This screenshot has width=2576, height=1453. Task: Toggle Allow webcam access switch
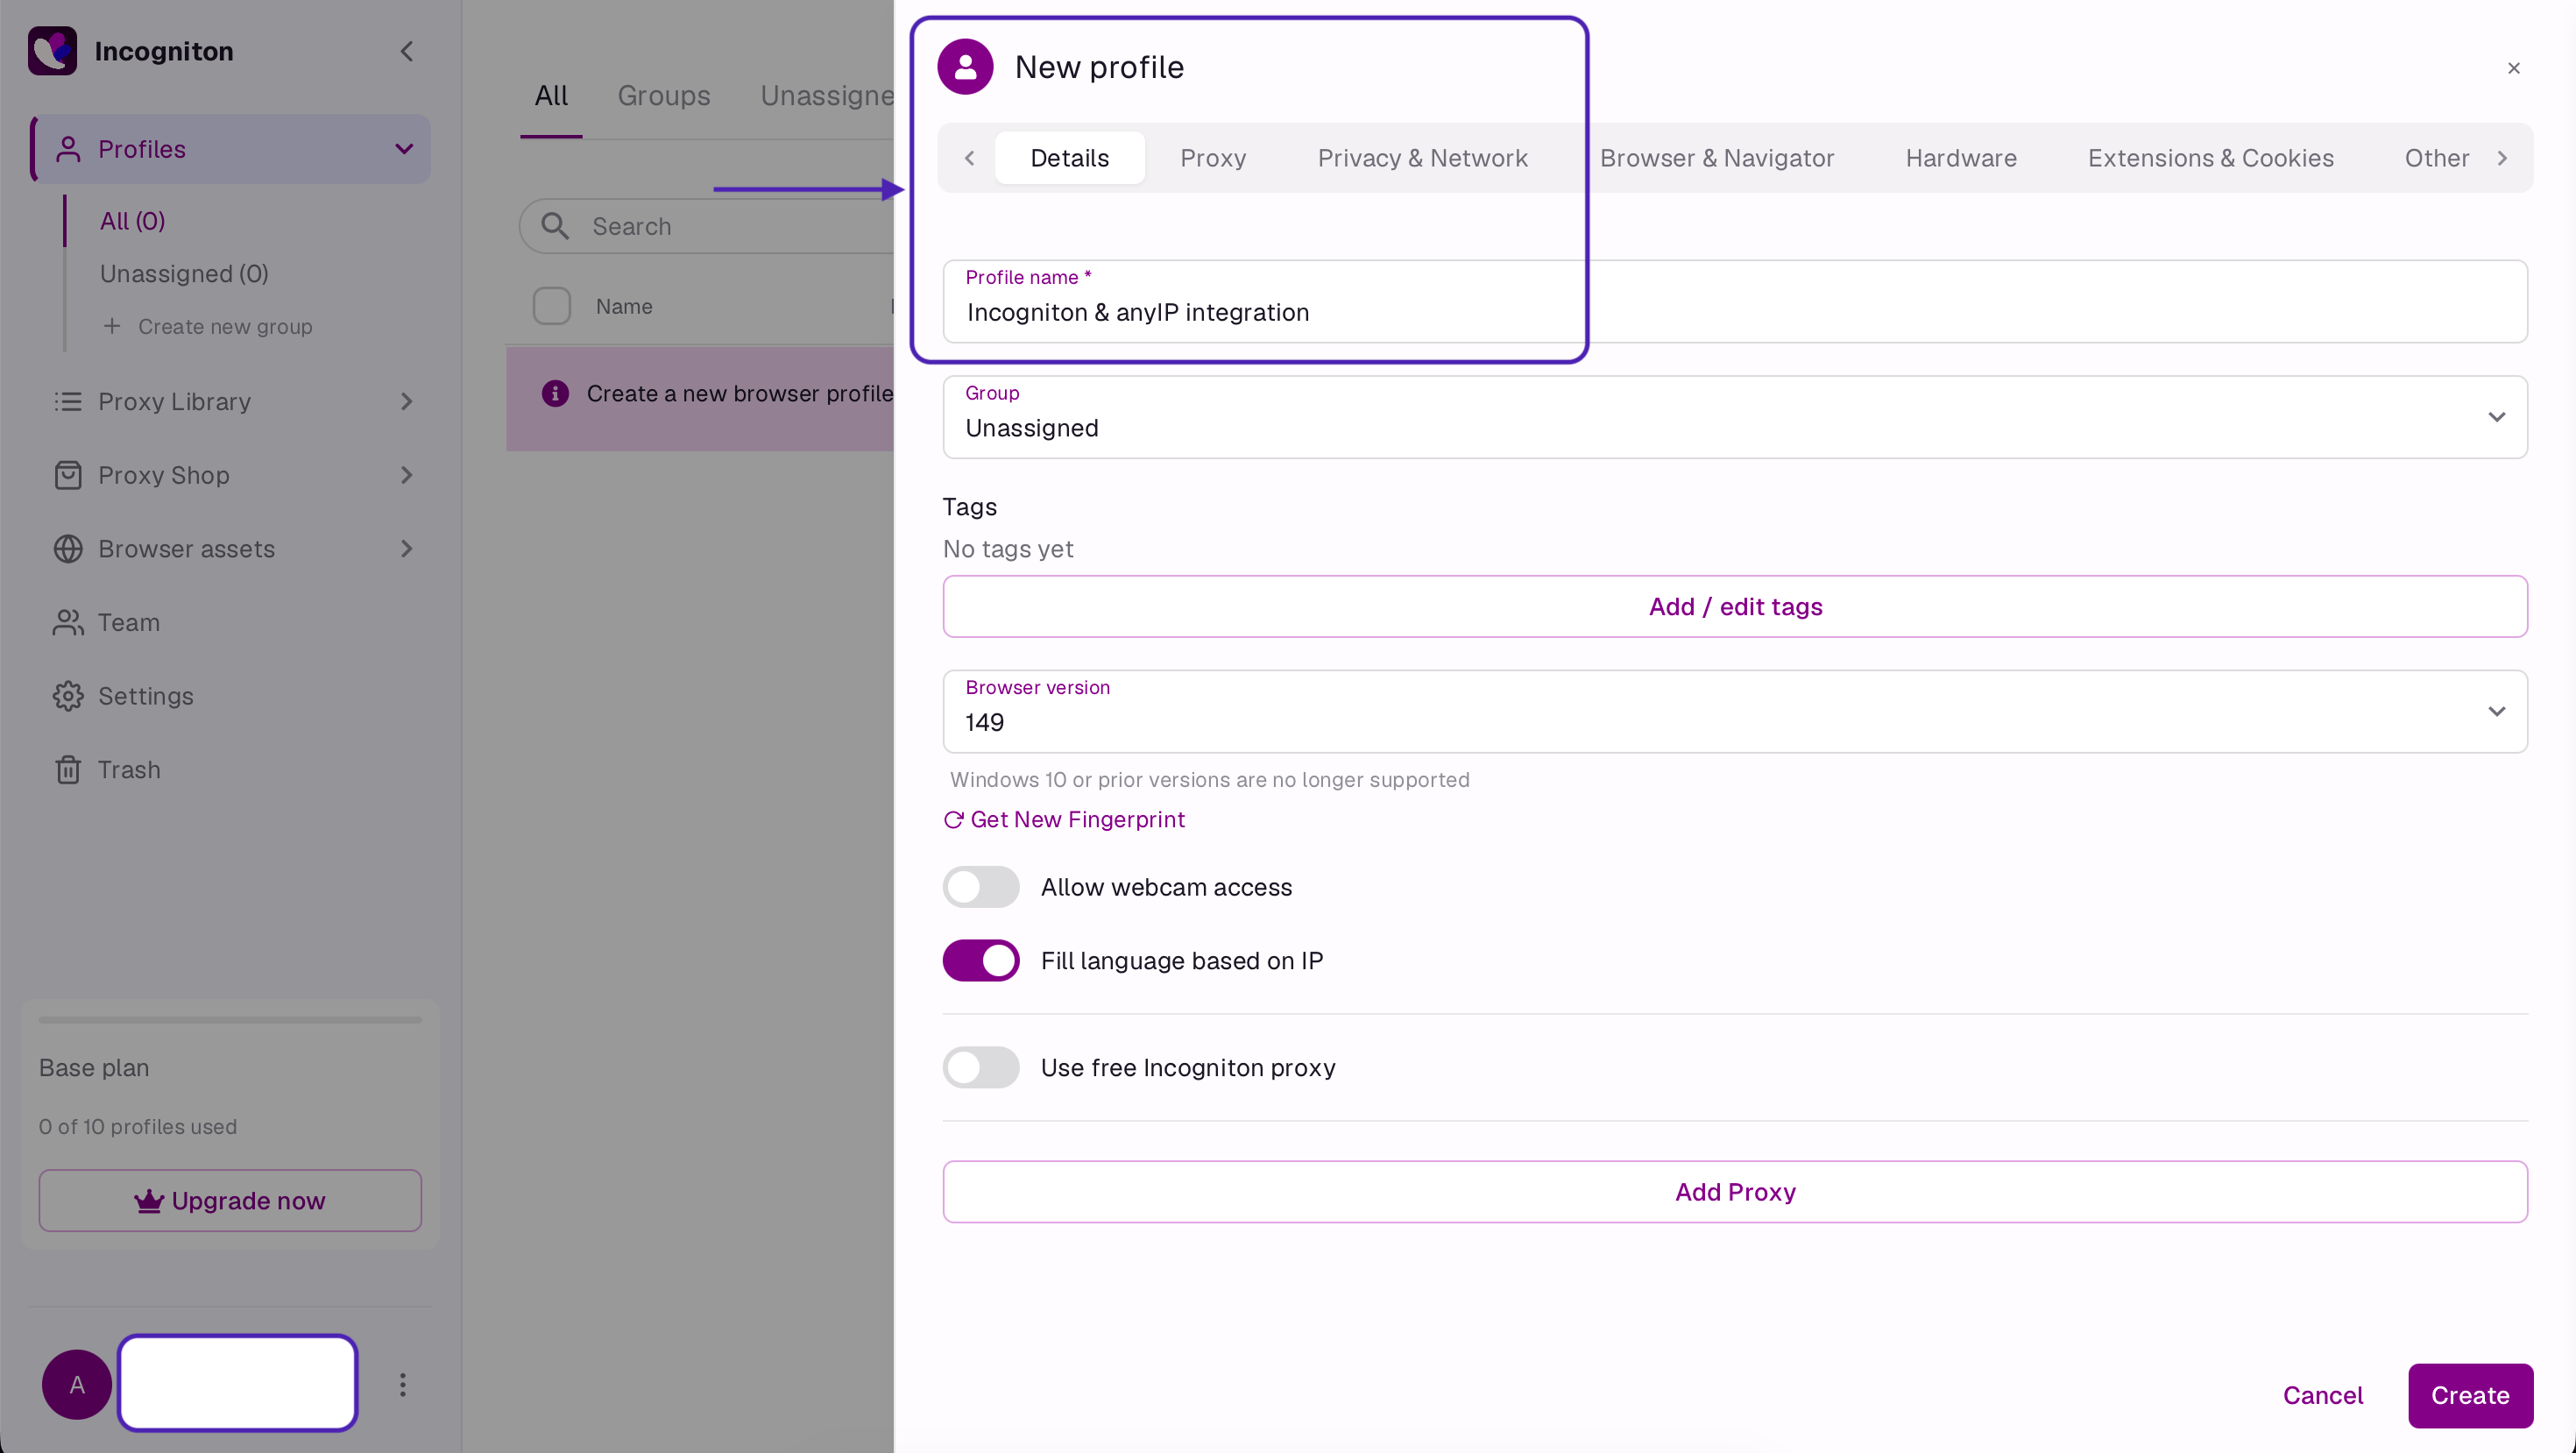coord(981,887)
